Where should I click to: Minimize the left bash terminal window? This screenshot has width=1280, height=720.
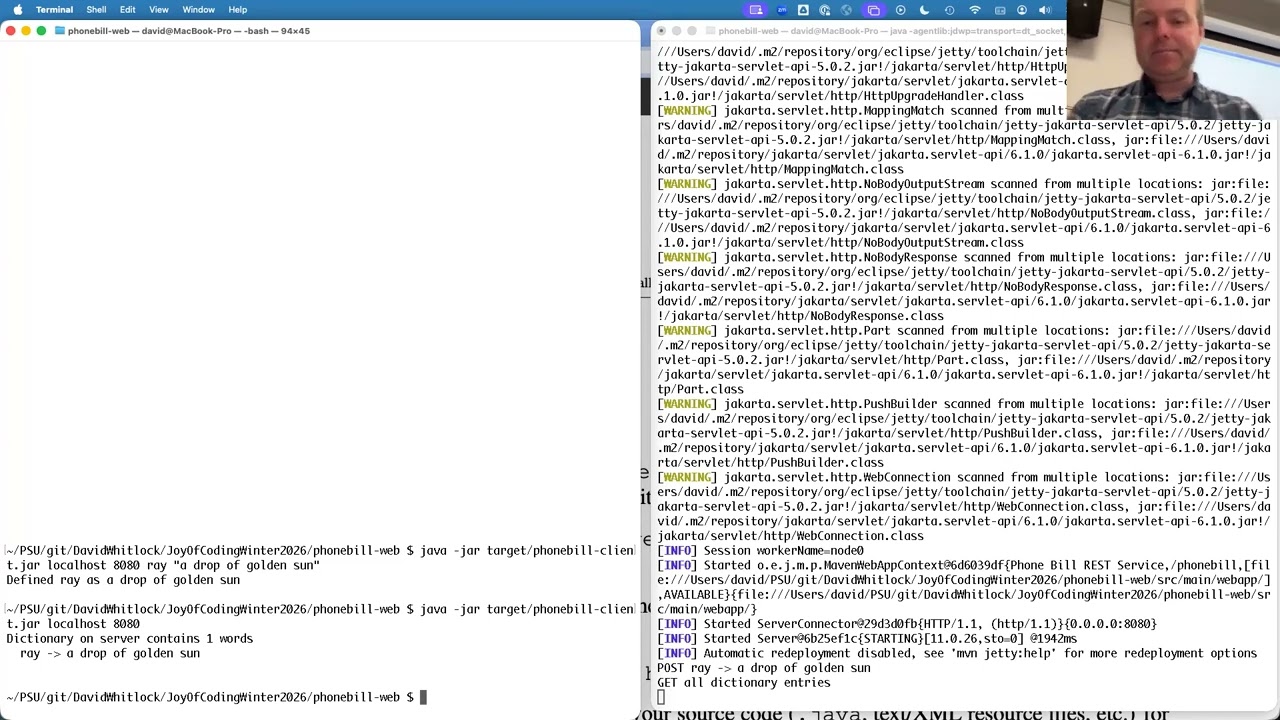[x=26, y=31]
